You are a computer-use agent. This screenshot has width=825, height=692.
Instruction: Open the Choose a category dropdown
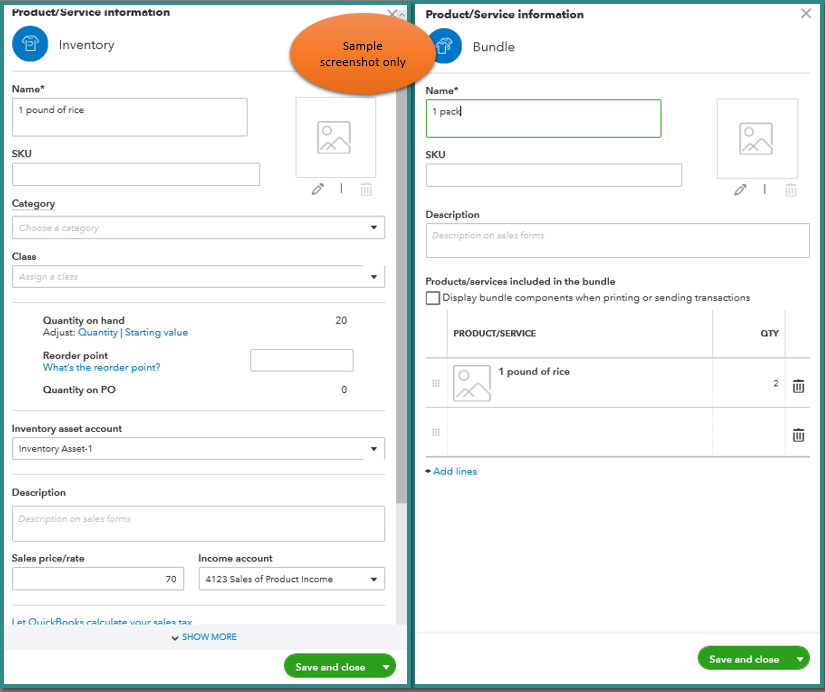pos(374,227)
